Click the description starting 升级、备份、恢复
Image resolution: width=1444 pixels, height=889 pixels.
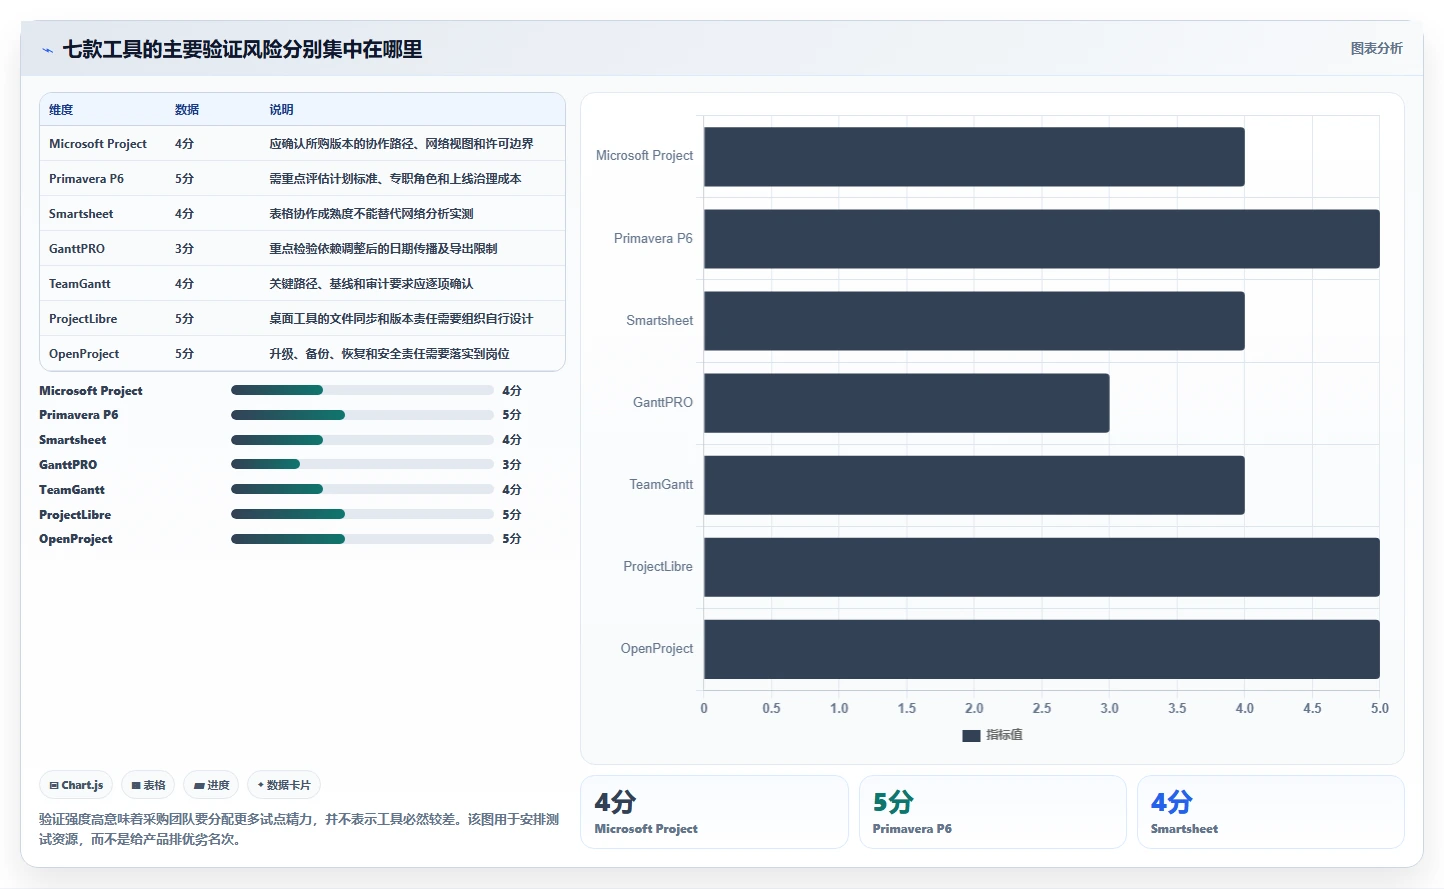[389, 354]
